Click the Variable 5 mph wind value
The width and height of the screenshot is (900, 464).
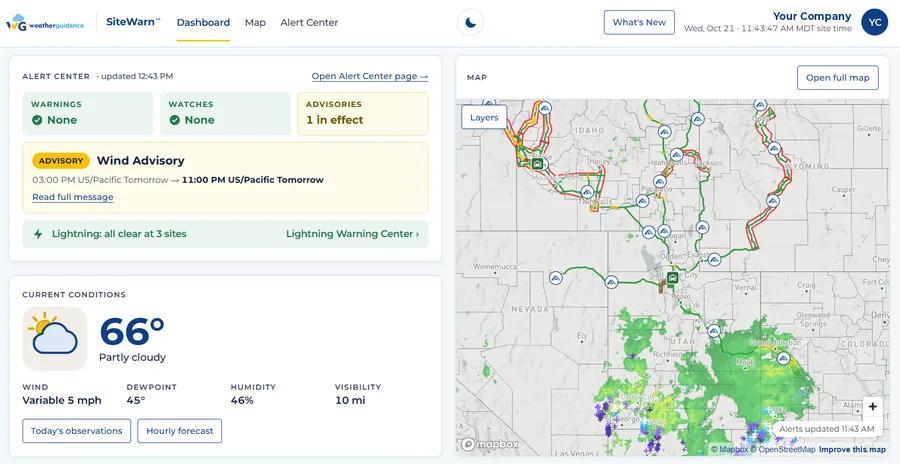[x=62, y=400]
